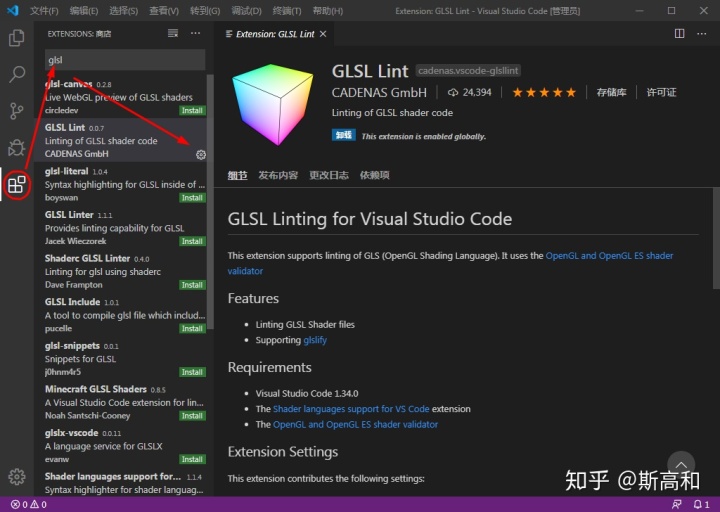Open the Manage gear at sidebar bottom
The width and height of the screenshot is (720, 512).
click(x=17, y=477)
